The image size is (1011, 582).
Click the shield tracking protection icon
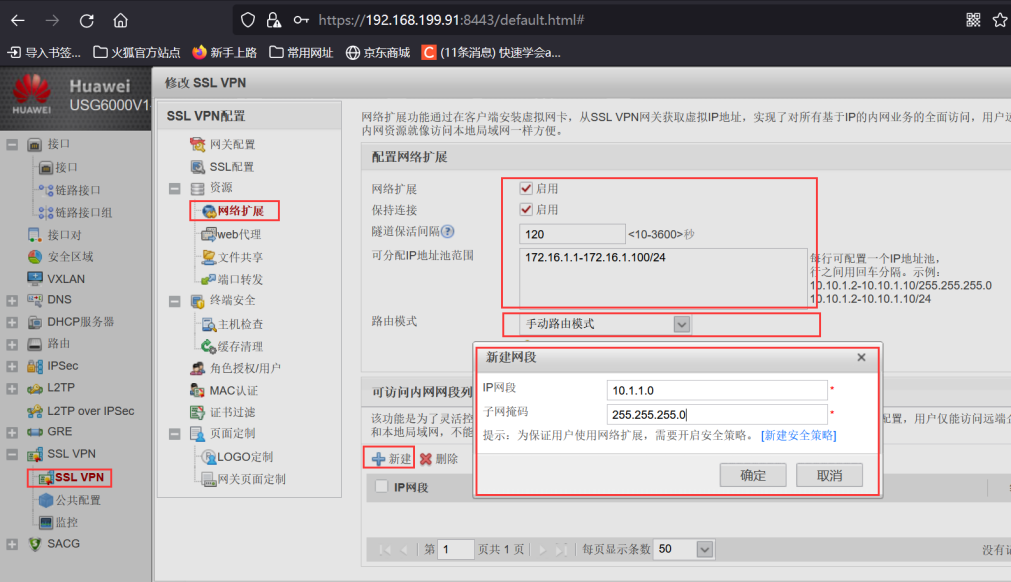[248, 21]
